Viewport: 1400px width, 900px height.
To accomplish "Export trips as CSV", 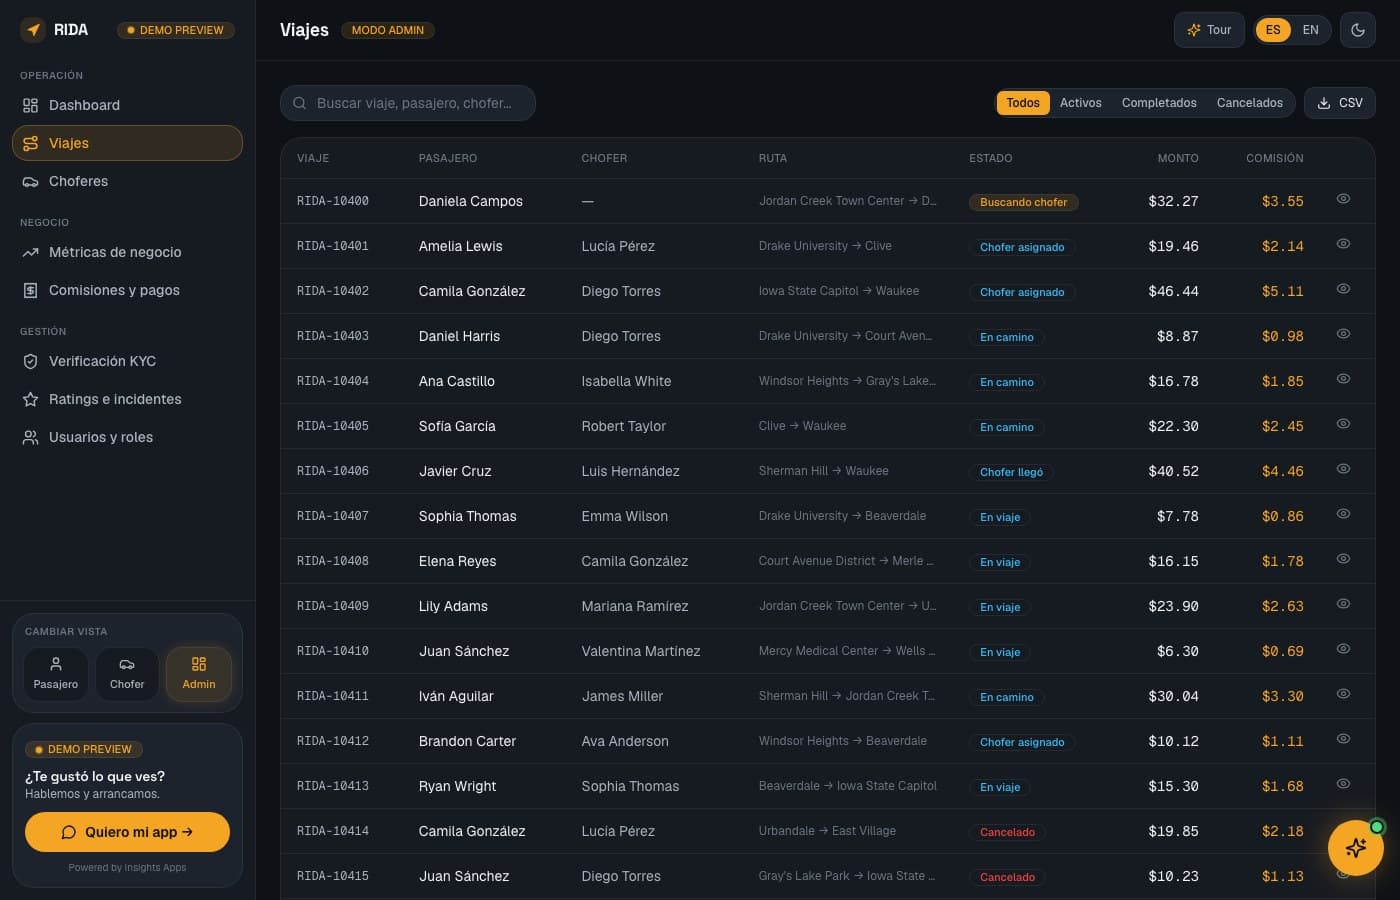I will (x=1340, y=103).
